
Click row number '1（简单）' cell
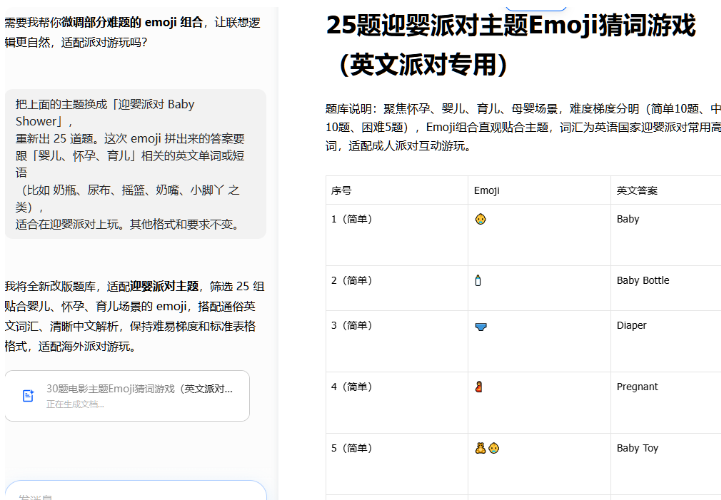397,235
